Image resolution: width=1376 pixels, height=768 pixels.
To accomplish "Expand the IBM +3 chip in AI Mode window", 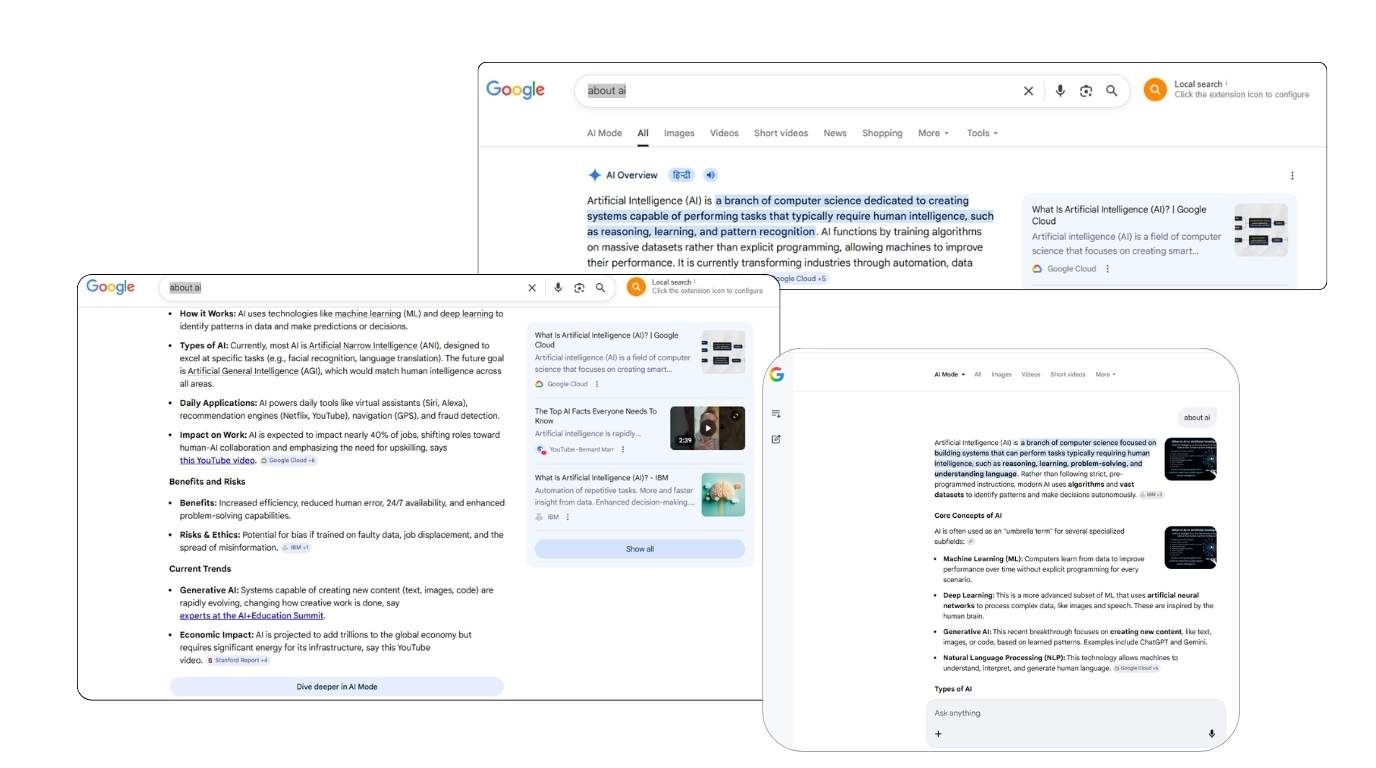I will pyautogui.click(x=1151, y=495).
